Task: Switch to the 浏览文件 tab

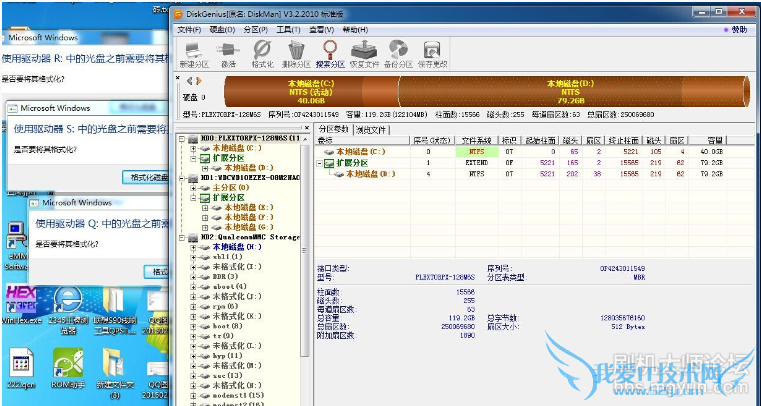Action: coord(371,129)
